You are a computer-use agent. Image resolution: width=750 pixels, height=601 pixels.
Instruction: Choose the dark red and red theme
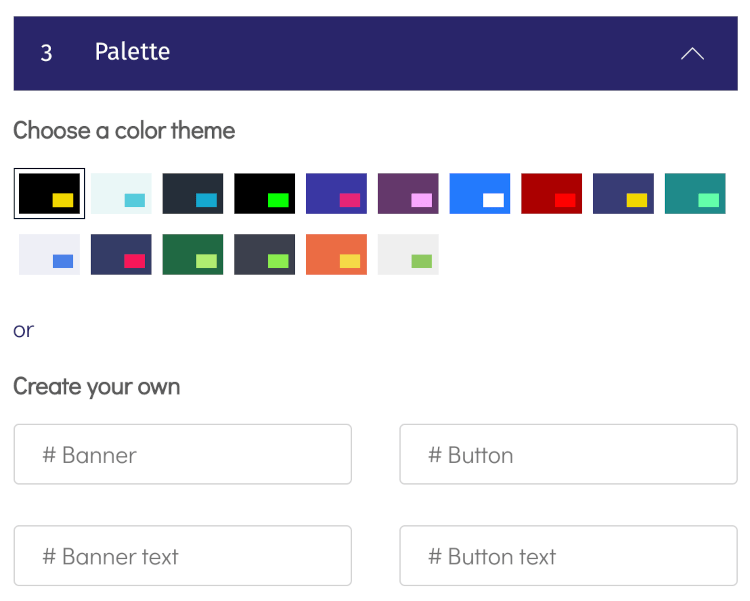tap(551, 193)
